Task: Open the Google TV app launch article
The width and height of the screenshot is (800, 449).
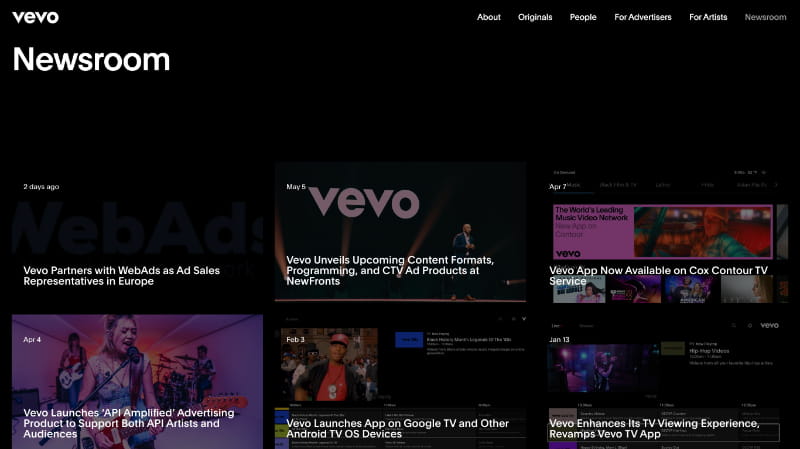Action: [397, 429]
